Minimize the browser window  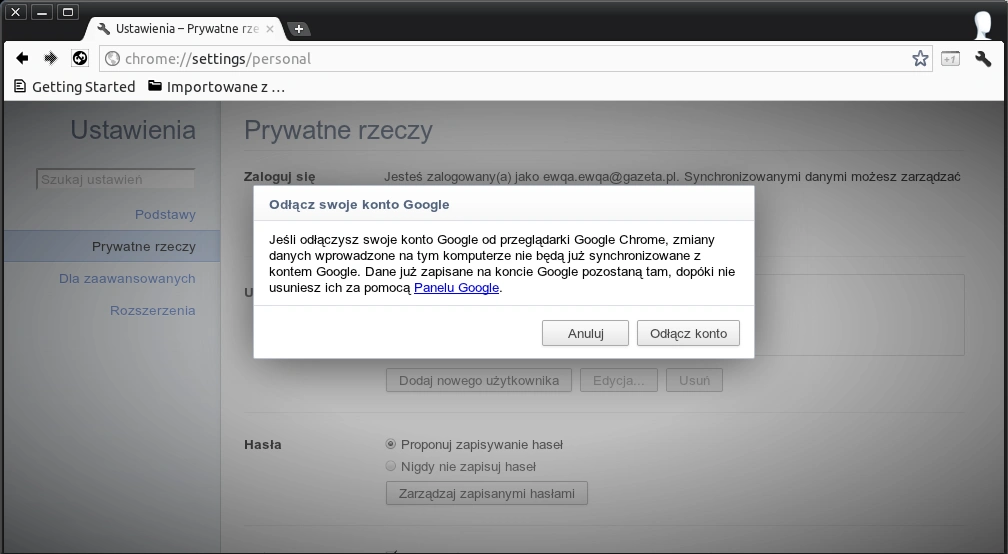pyautogui.click(x=42, y=12)
